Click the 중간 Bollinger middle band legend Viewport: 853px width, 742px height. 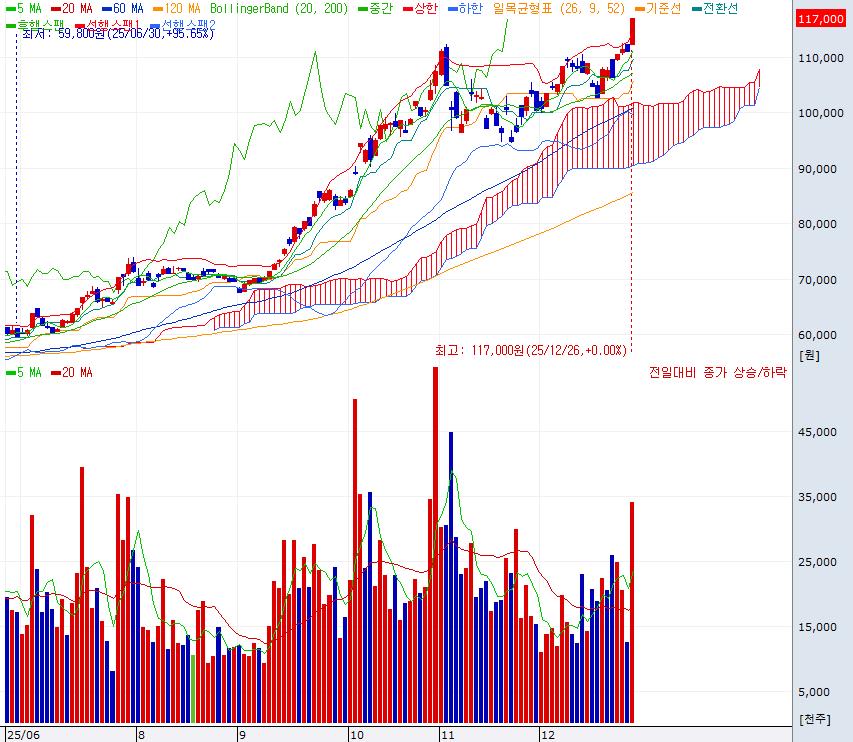click(x=372, y=7)
